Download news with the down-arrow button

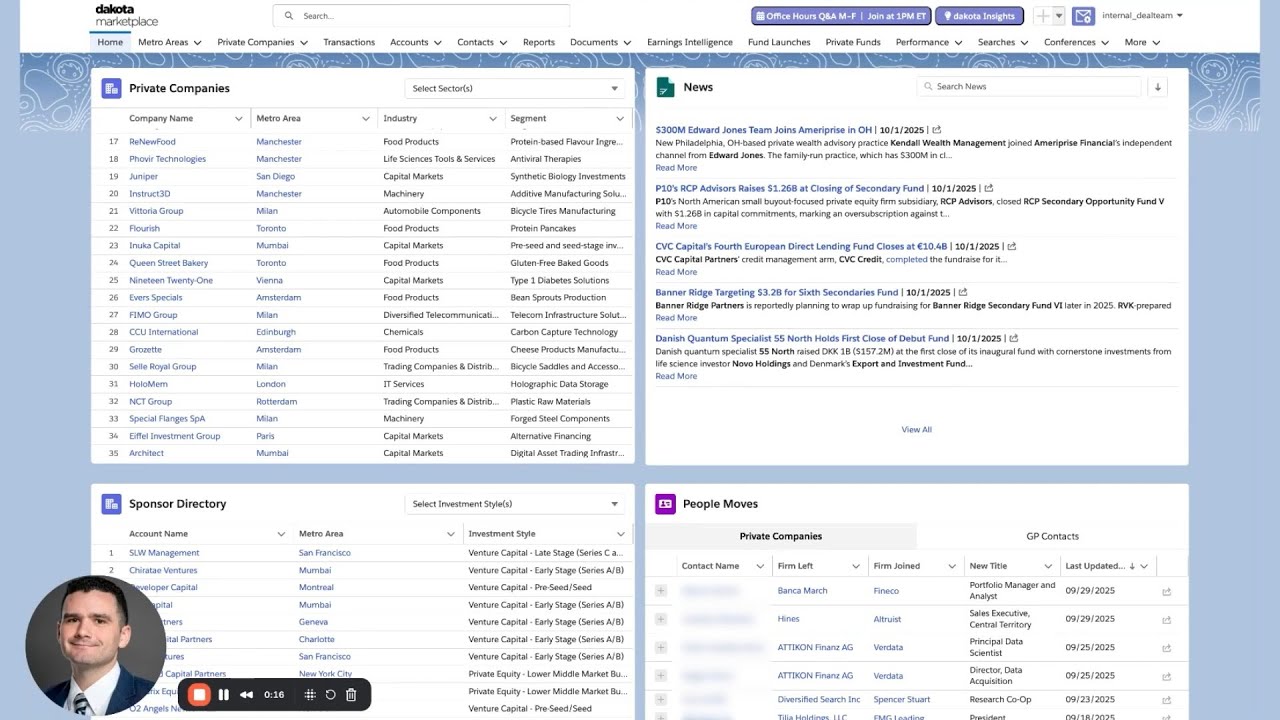tap(1157, 87)
